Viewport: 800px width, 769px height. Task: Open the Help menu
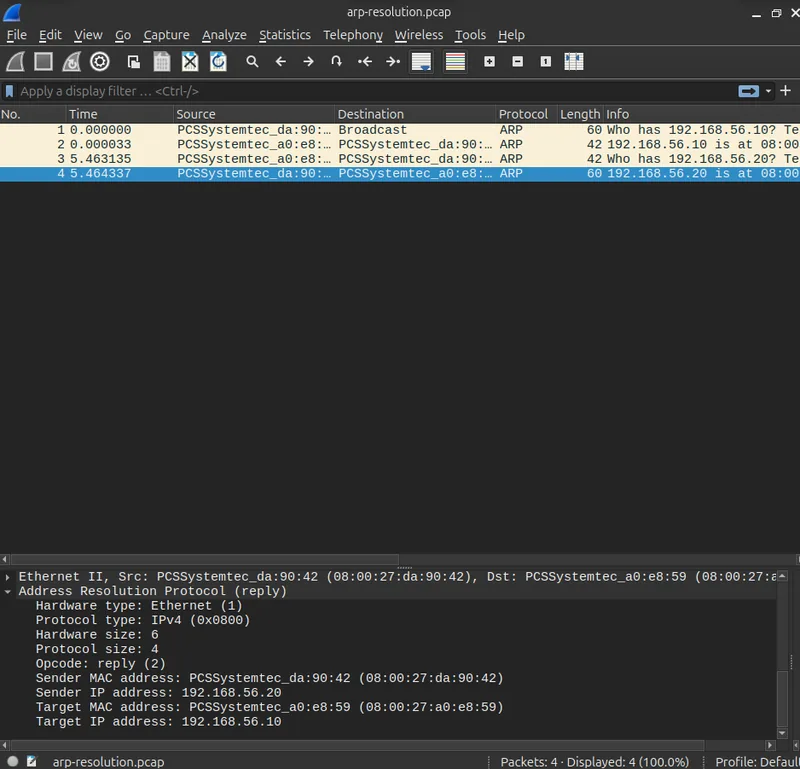pyautogui.click(x=511, y=35)
